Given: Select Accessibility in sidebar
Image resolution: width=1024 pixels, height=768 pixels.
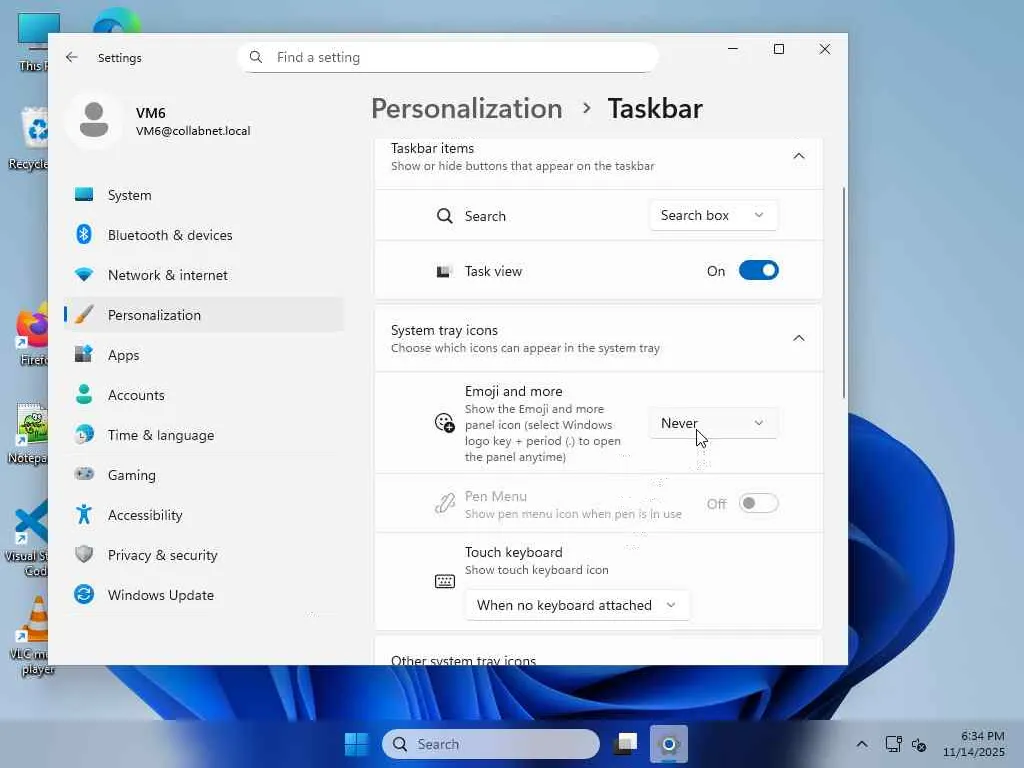Looking at the screenshot, I should [x=204, y=515].
